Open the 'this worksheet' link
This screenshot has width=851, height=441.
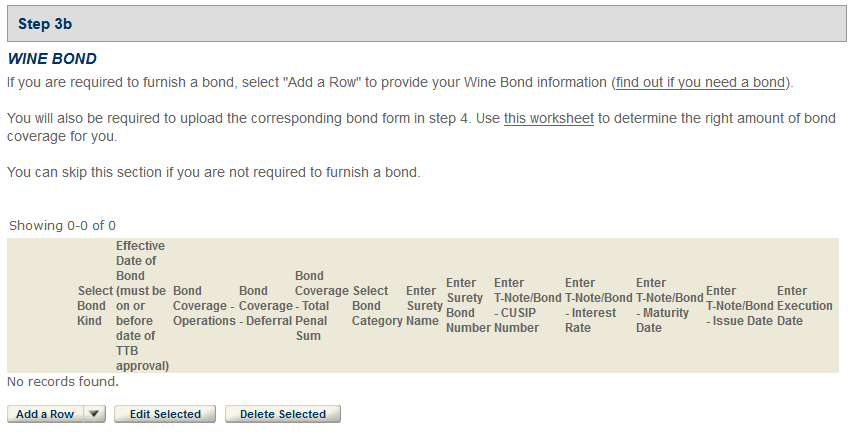point(549,118)
